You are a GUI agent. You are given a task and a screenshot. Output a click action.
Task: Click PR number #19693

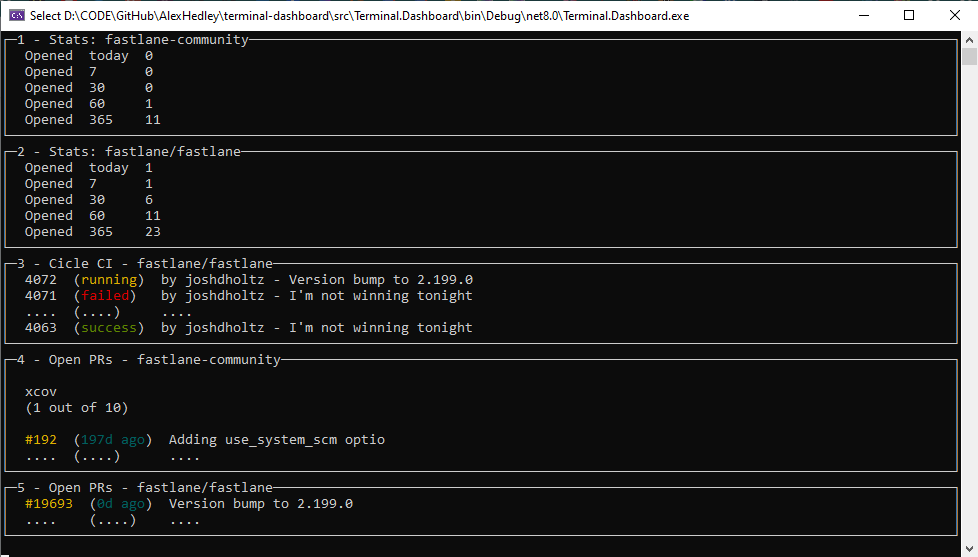pos(49,504)
